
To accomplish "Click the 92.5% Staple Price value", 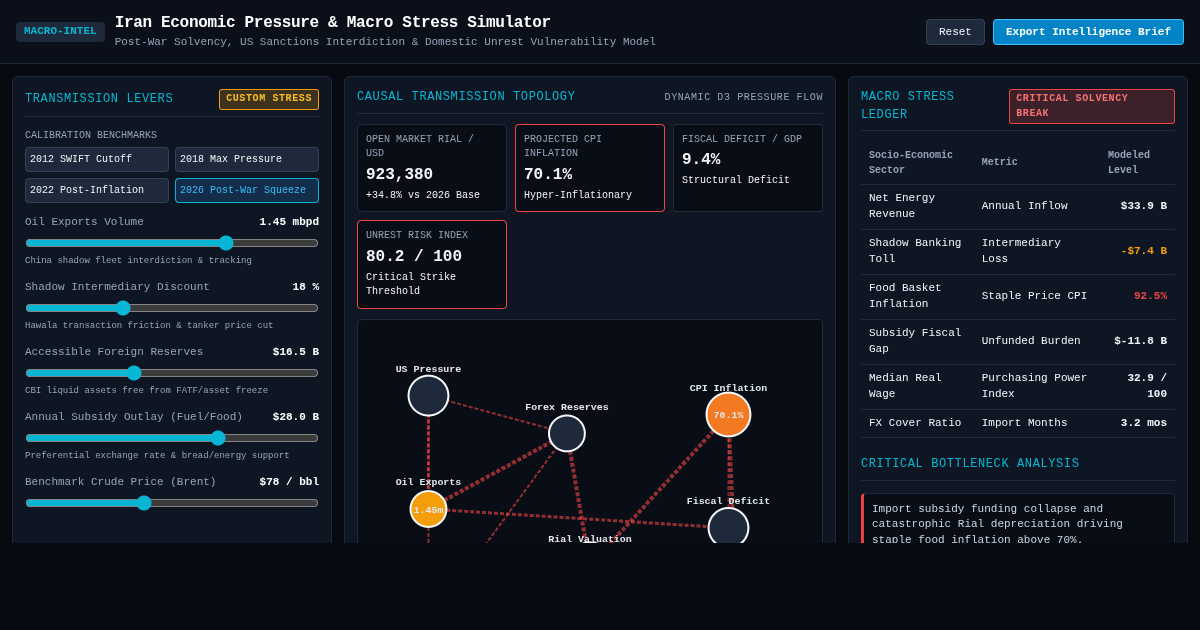I will [1150, 296].
